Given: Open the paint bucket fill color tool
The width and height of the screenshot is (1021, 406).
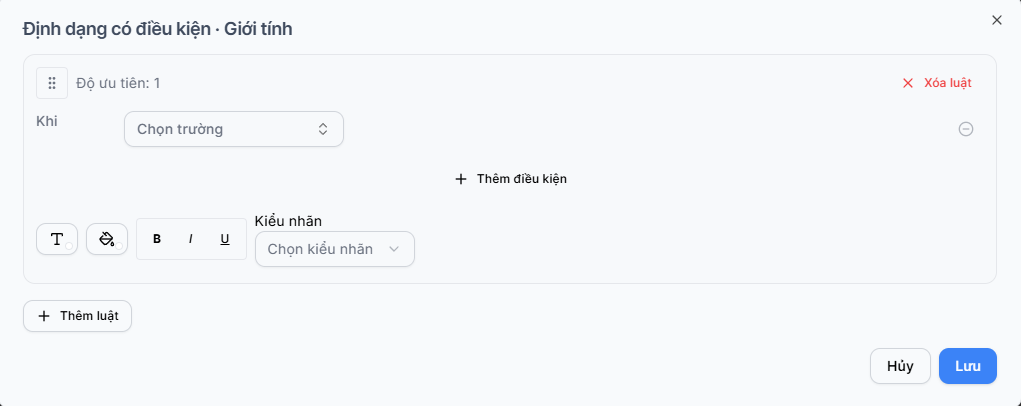Looking at the screenshot, I should tap(107, 239).
